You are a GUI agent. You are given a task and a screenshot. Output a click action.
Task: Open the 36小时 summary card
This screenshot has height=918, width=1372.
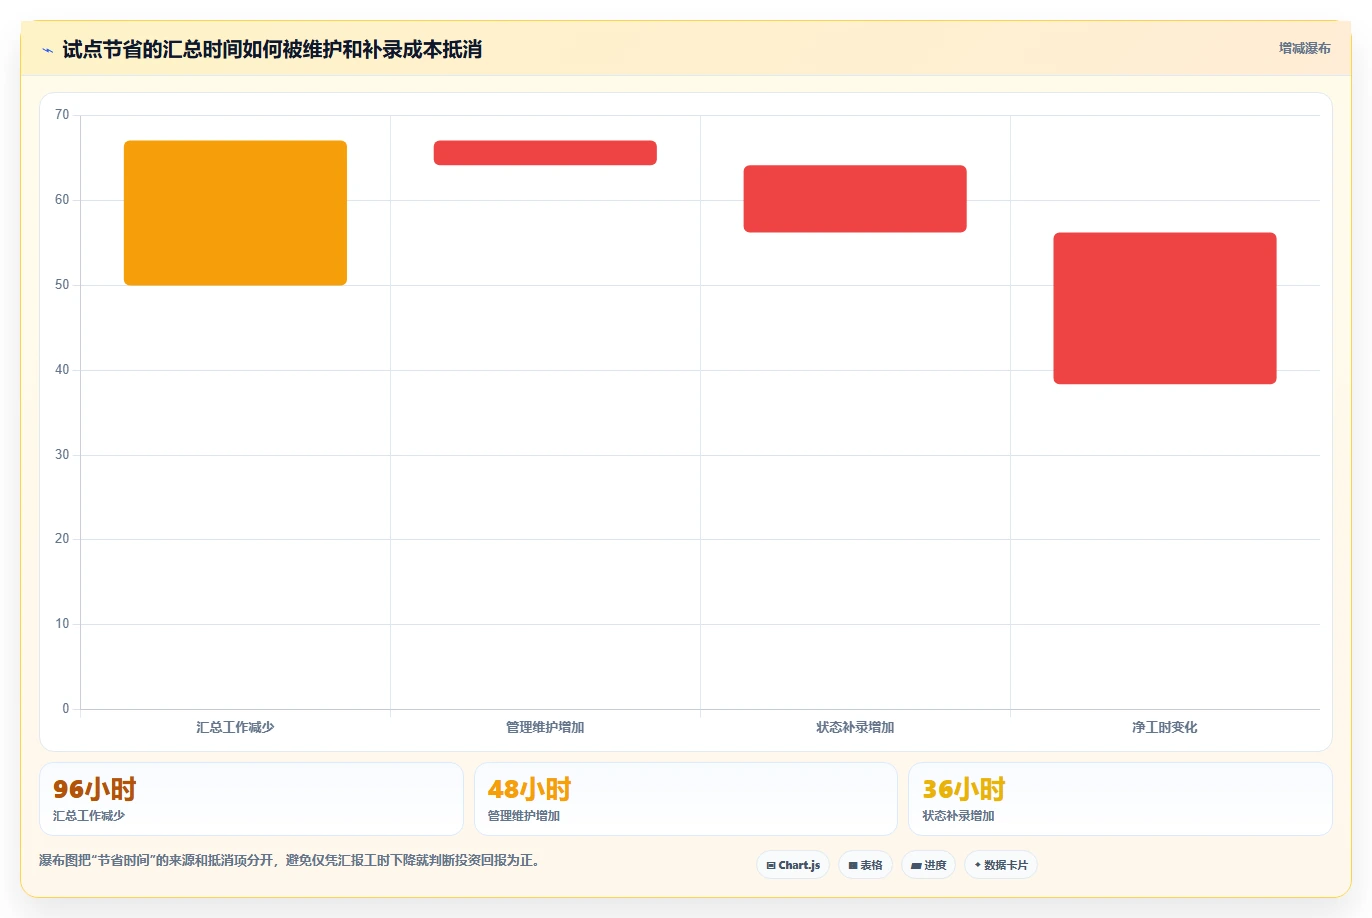click(x=1120, y=799)
